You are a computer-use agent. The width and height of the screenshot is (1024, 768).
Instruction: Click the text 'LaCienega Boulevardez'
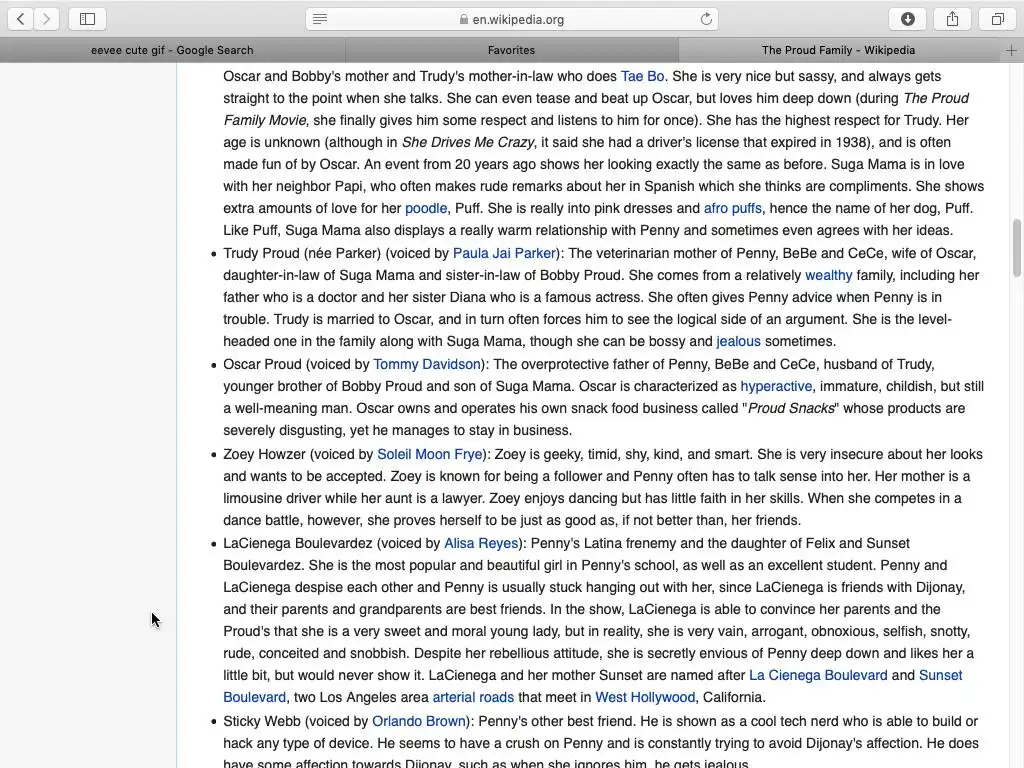[298, 543]
